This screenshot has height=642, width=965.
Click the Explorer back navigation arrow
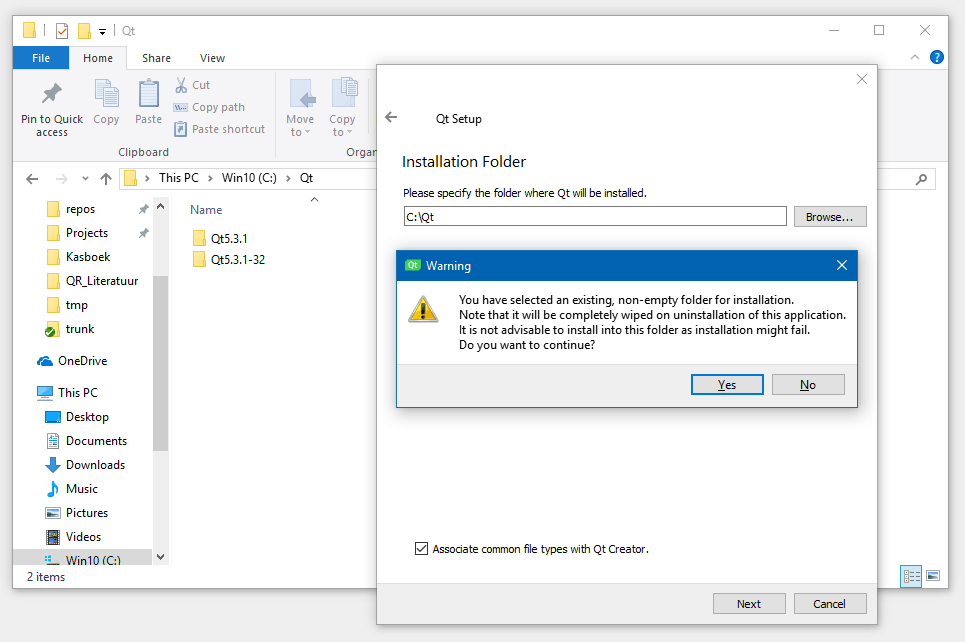(32, 179)
